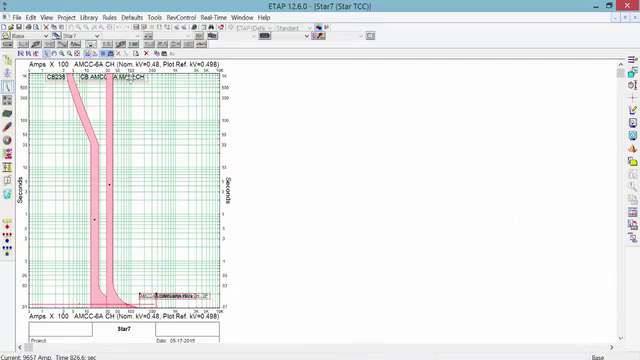640x360 pixels.
Task: Click the red-blue eraser-like icon in left sidebar
Action: pos(7,127)
